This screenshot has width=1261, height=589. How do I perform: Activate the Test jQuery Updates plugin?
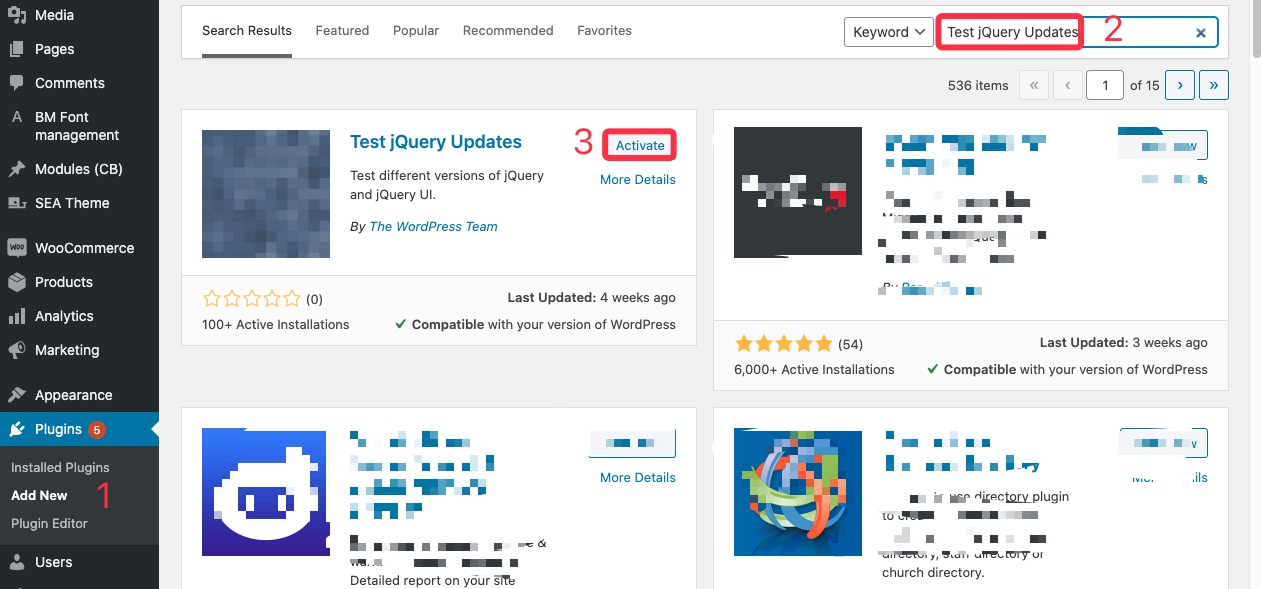pyautogui.click(x=640, y=145)
